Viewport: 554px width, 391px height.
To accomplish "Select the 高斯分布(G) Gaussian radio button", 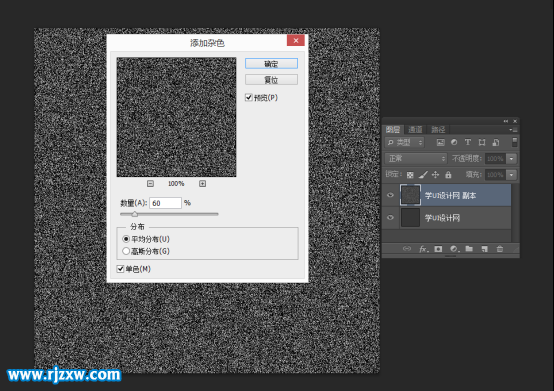I will point(126,251).
